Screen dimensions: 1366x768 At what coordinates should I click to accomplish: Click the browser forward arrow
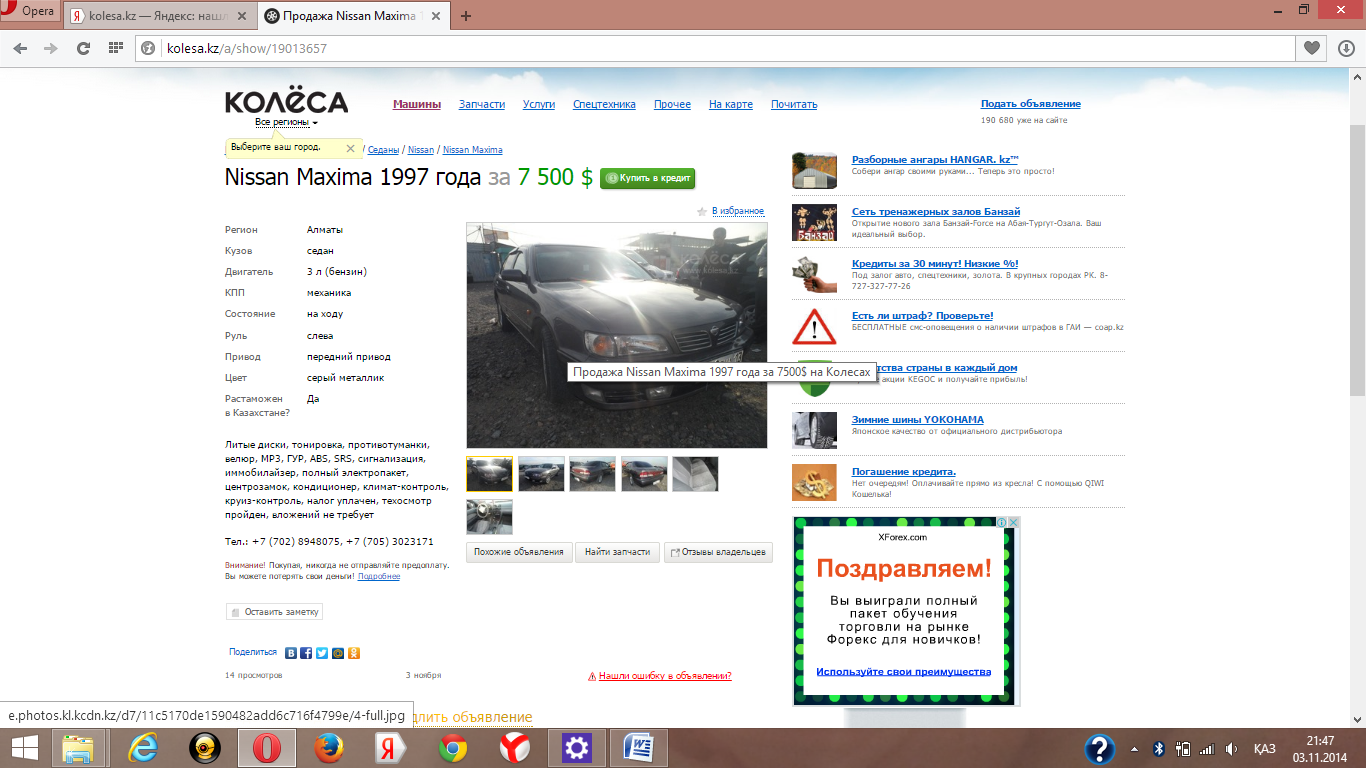coord(49,48)
